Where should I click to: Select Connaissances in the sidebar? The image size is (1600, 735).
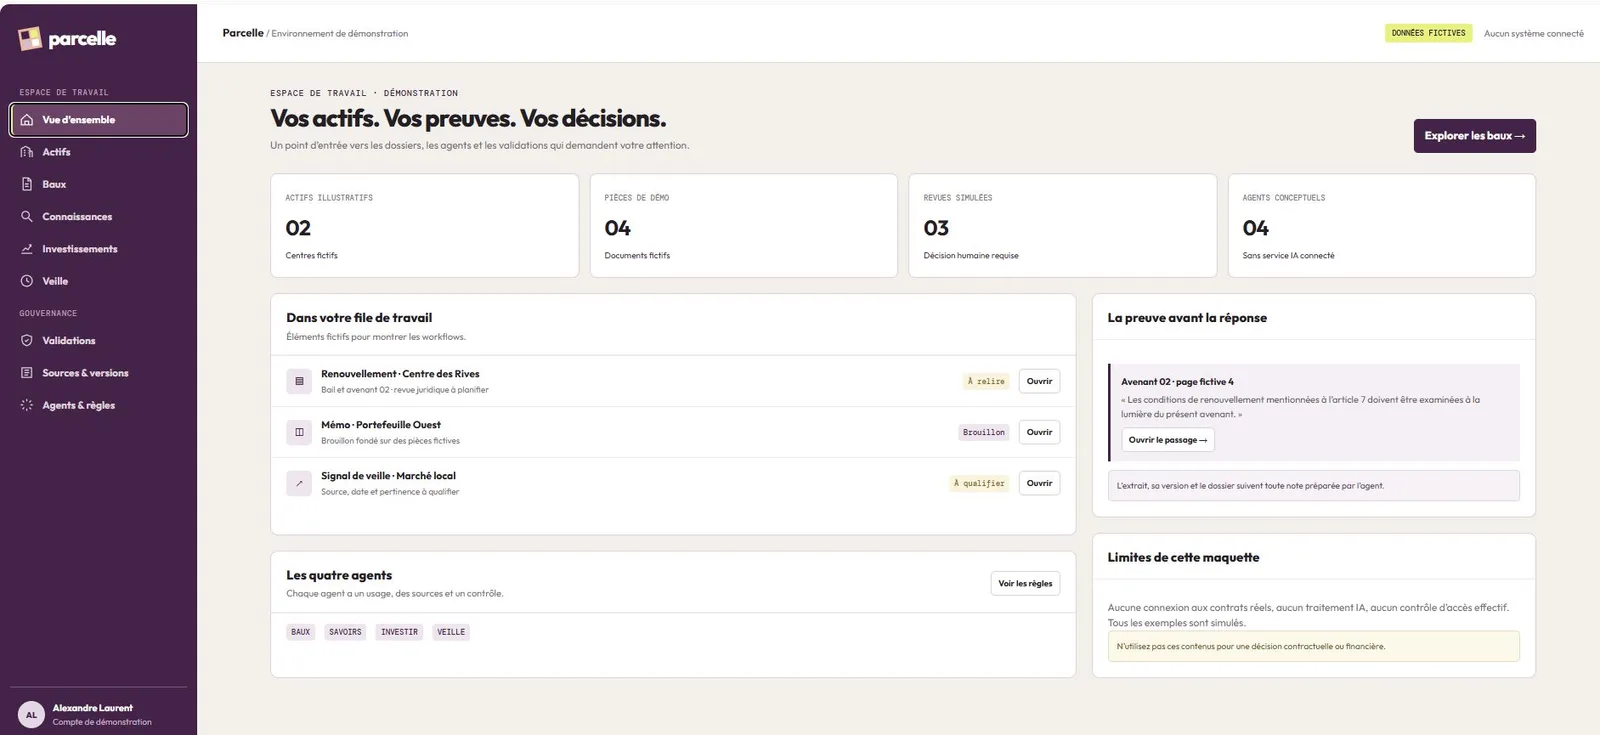tap(99, 216)
